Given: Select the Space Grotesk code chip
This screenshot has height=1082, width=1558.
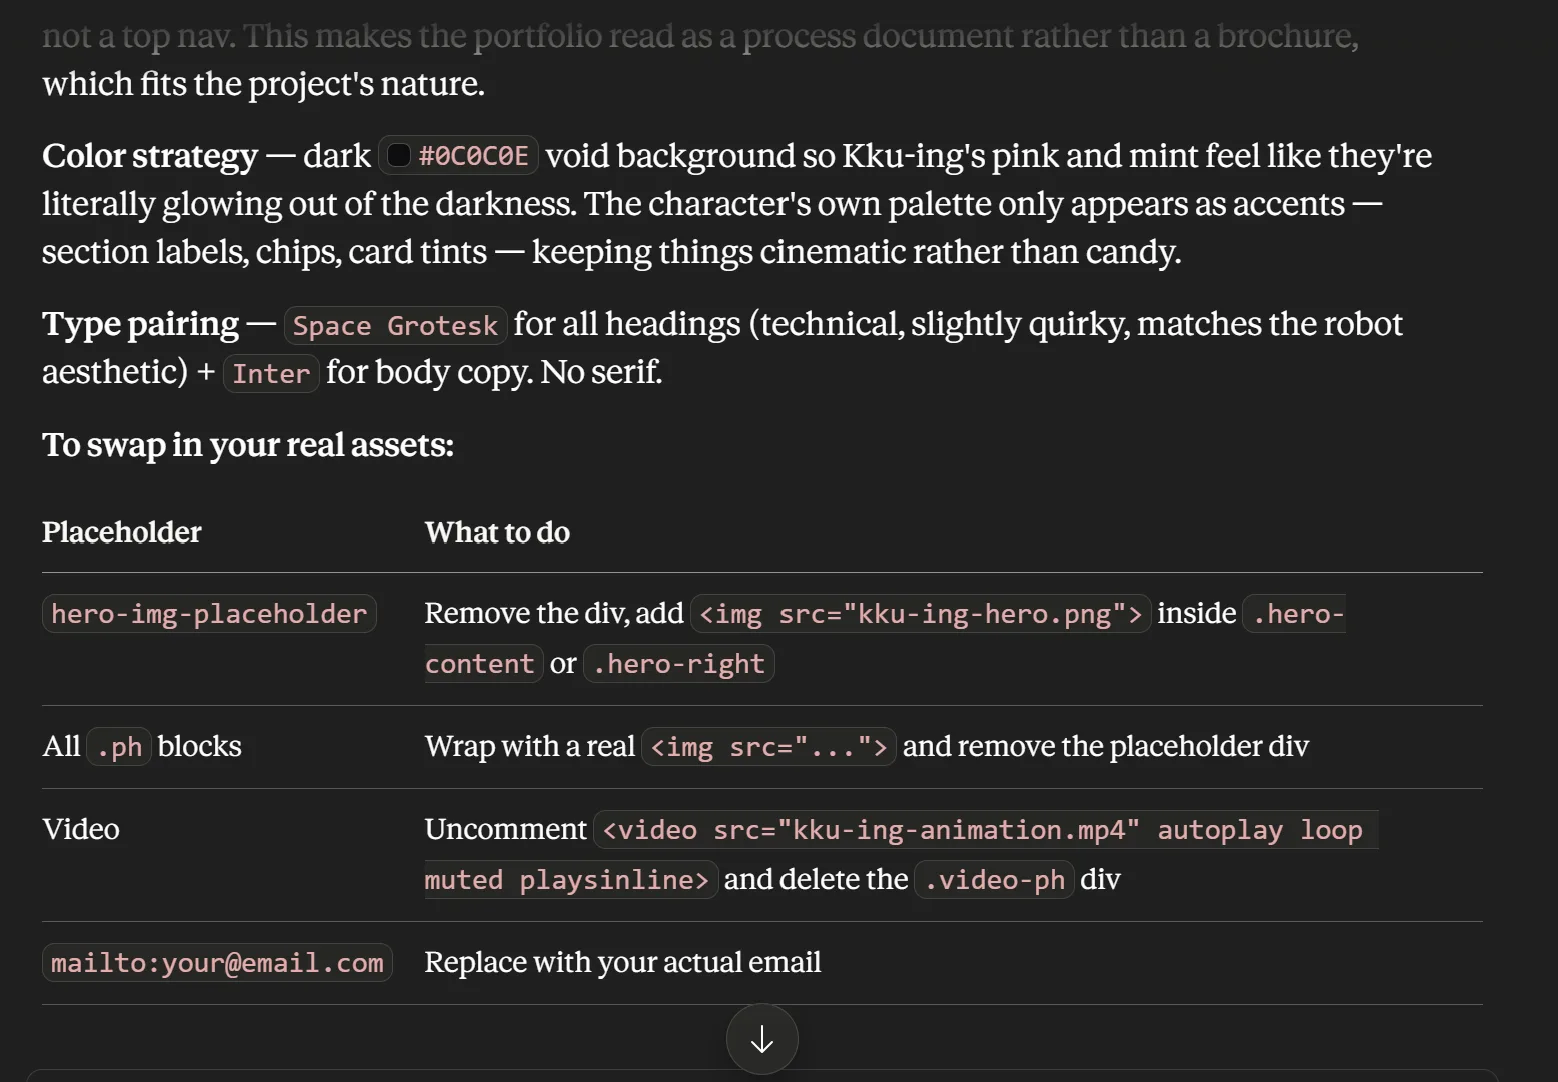Looking at the screenshot, I should pos(395,326).
